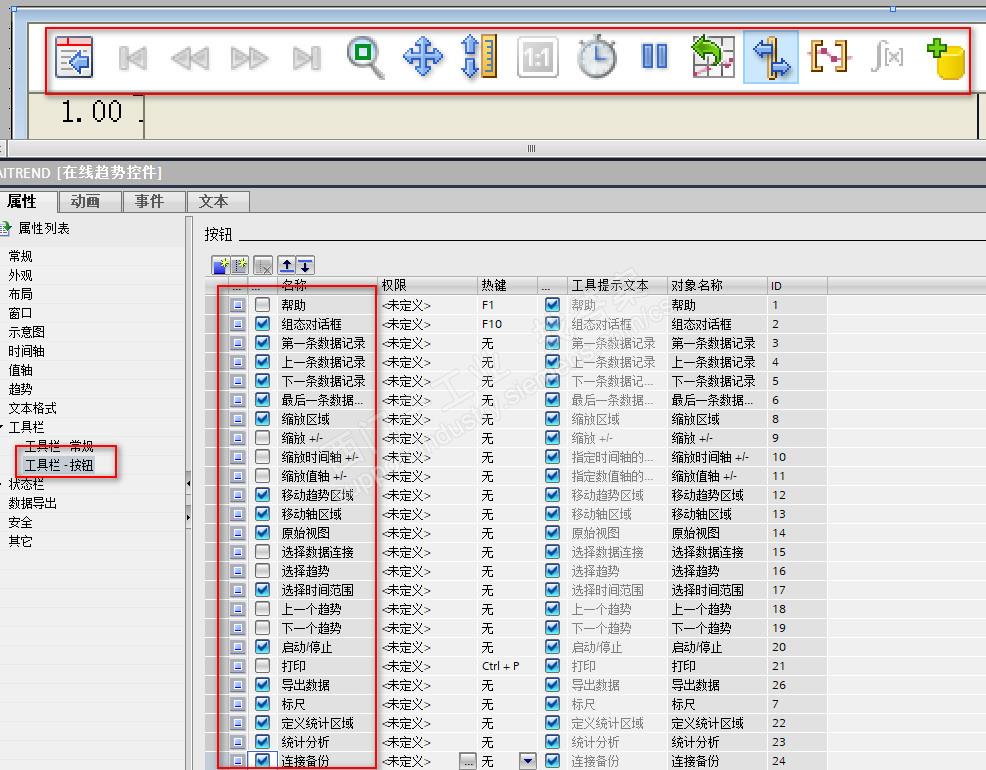Select 安全 in property list

tap(20, 522)
